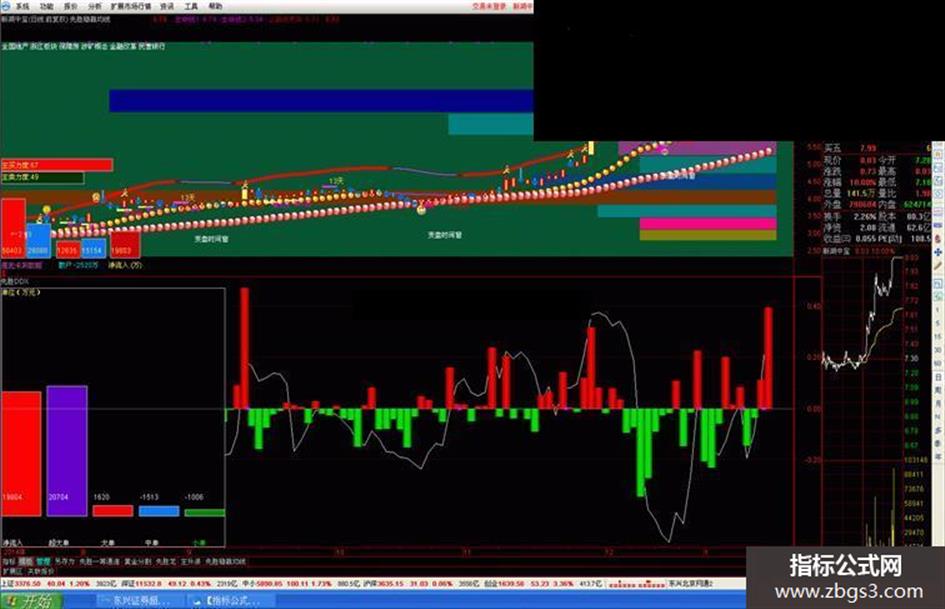Switch to 【指标公式 taskbar window
945x609 pixels.
232,601
